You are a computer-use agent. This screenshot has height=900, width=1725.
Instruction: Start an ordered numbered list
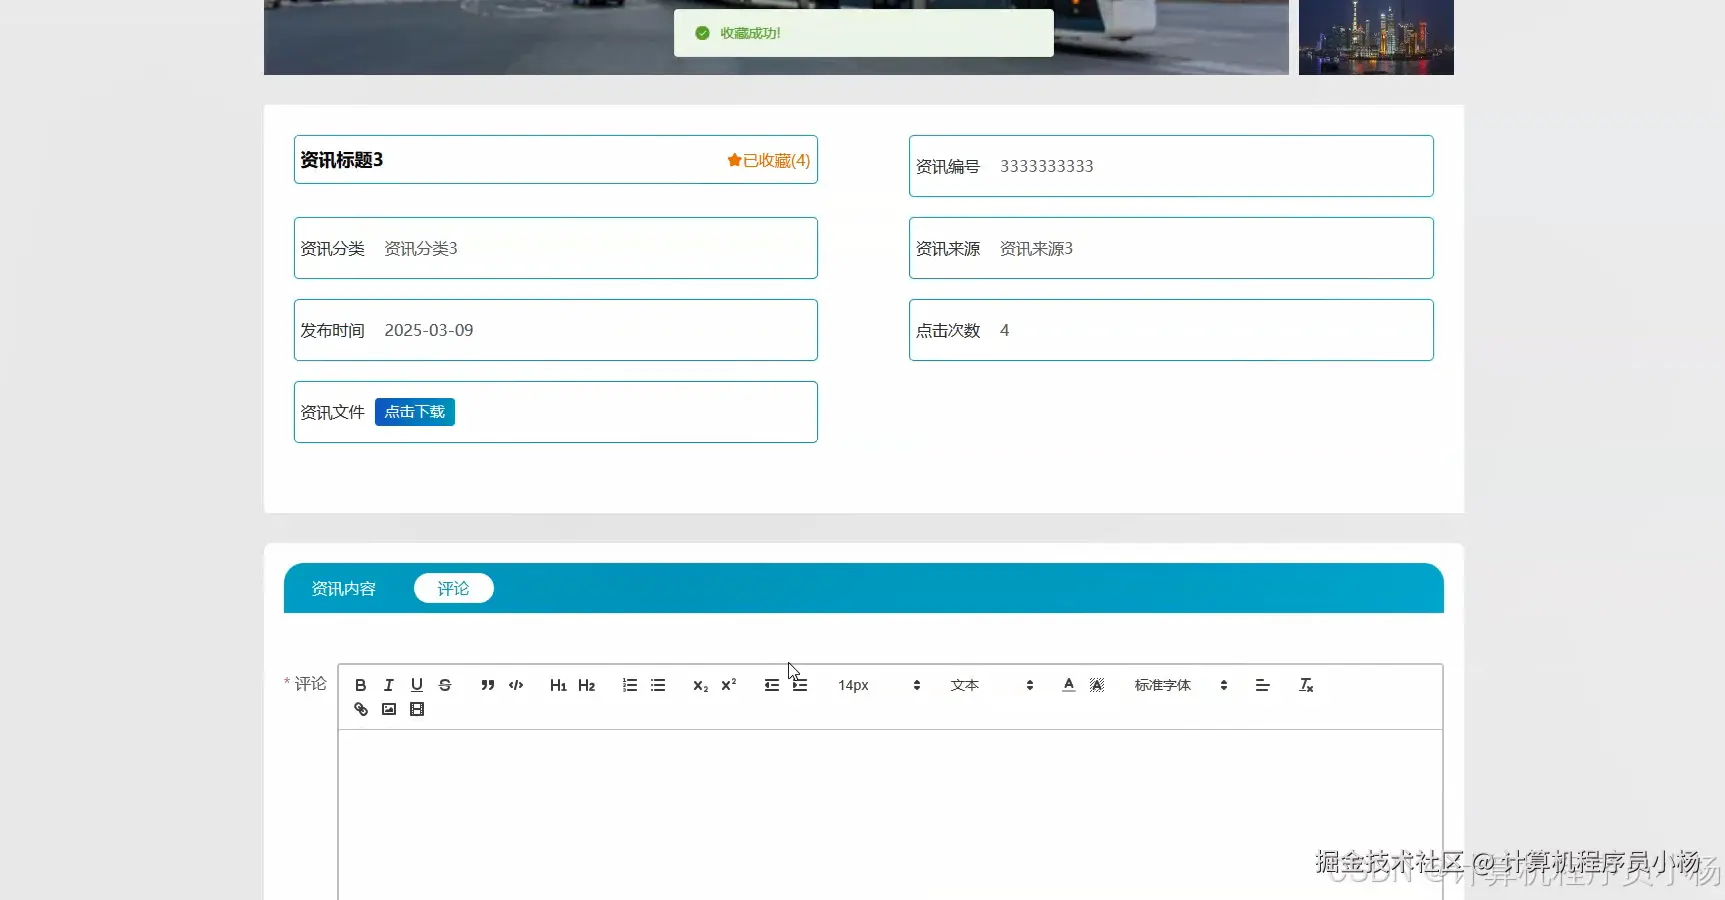click(x=630, y=685)
